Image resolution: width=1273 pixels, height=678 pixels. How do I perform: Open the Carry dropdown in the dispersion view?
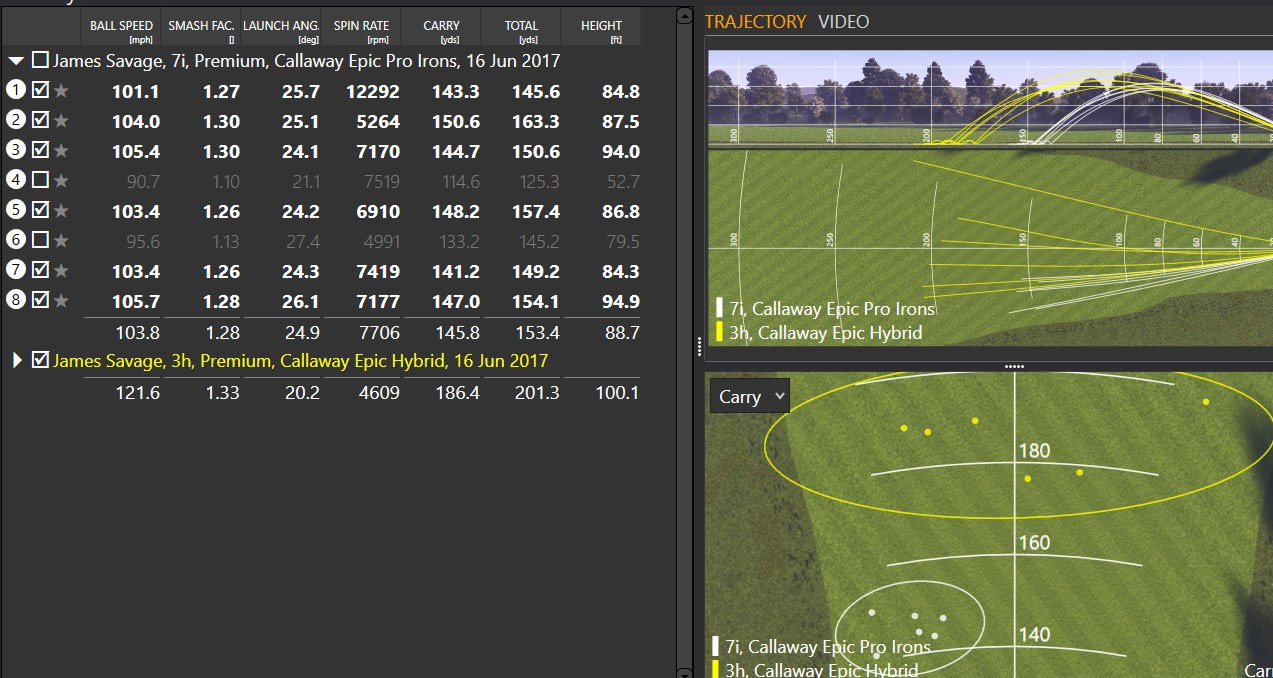(x=748, y=396)
